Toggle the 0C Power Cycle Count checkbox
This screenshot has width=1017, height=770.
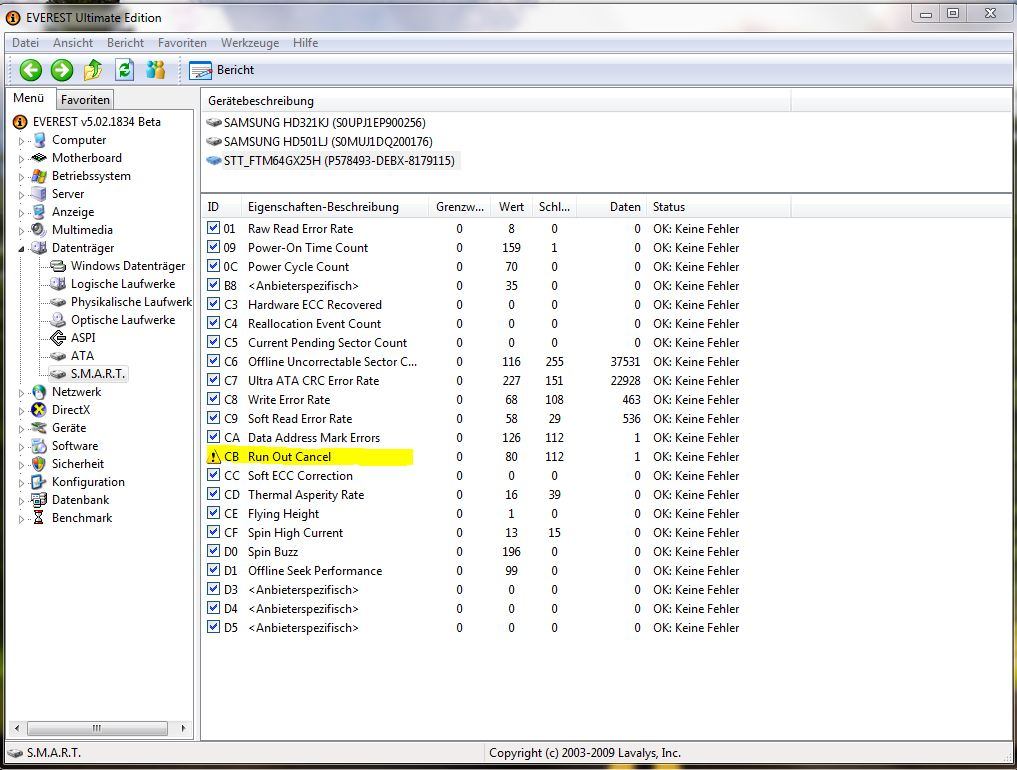pos(213,265)
